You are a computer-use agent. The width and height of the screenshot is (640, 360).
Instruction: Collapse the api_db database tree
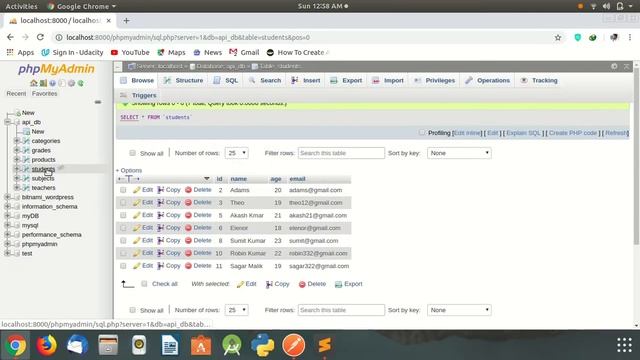coord(8,122)
